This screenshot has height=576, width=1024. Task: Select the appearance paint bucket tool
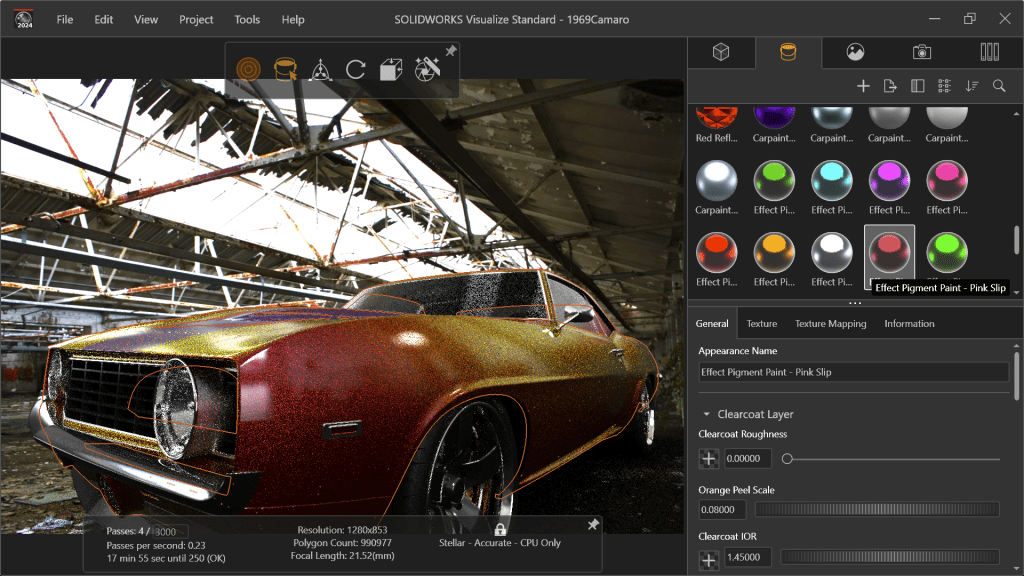285,69
